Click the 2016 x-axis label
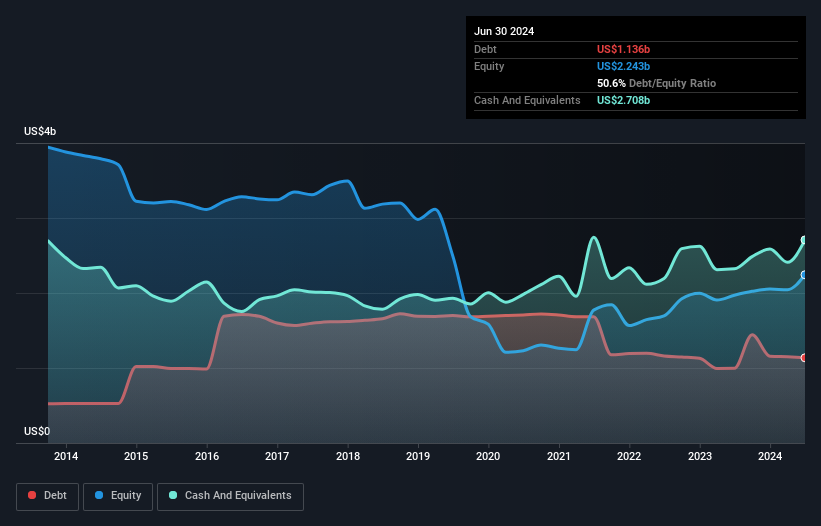 [x=207, y=456]
